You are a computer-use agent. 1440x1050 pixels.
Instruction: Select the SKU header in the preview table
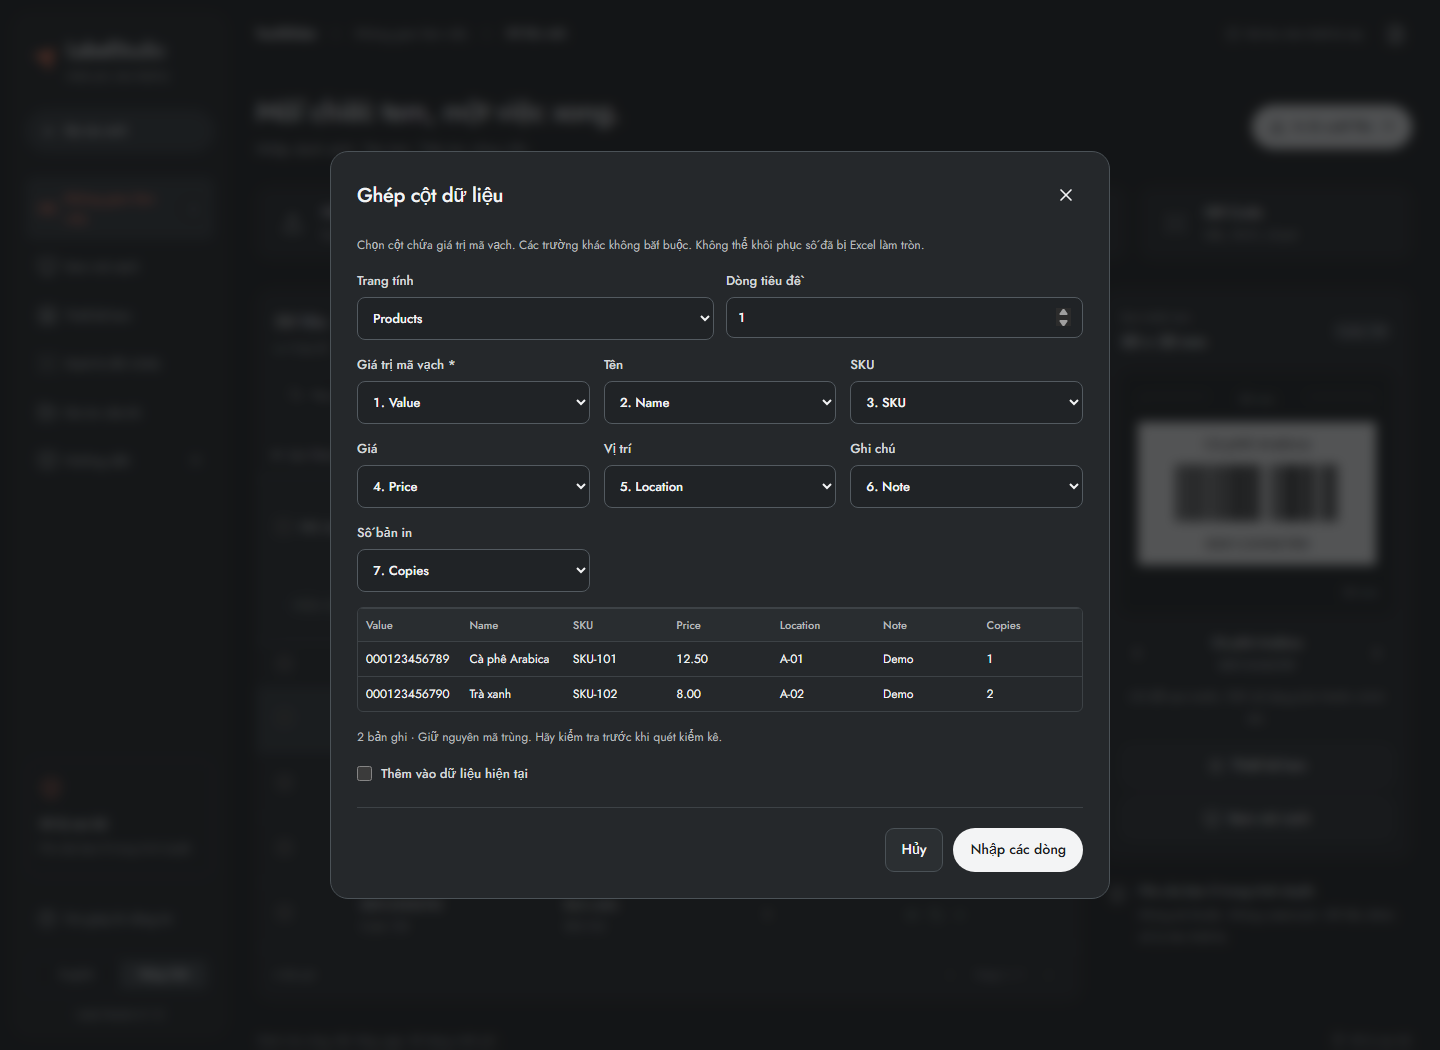pos(583,625)
